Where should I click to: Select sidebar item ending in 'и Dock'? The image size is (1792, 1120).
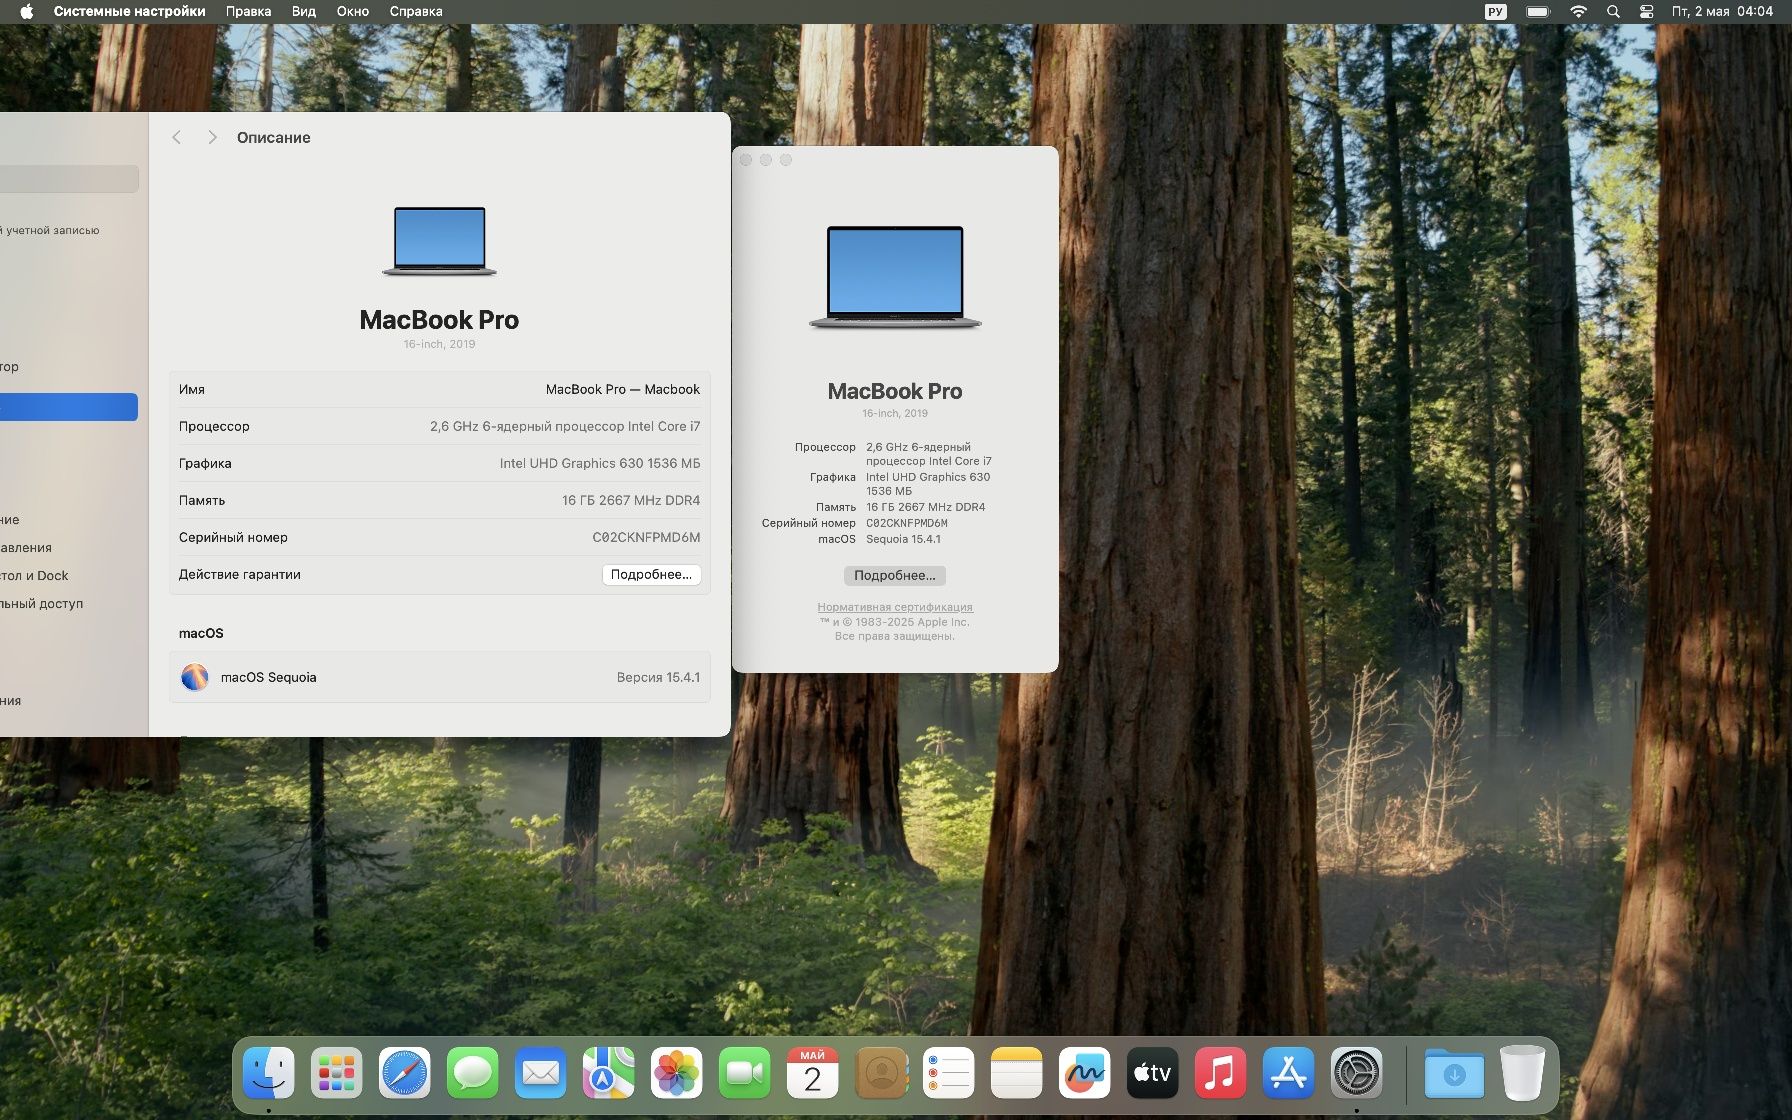pos(35,575)
